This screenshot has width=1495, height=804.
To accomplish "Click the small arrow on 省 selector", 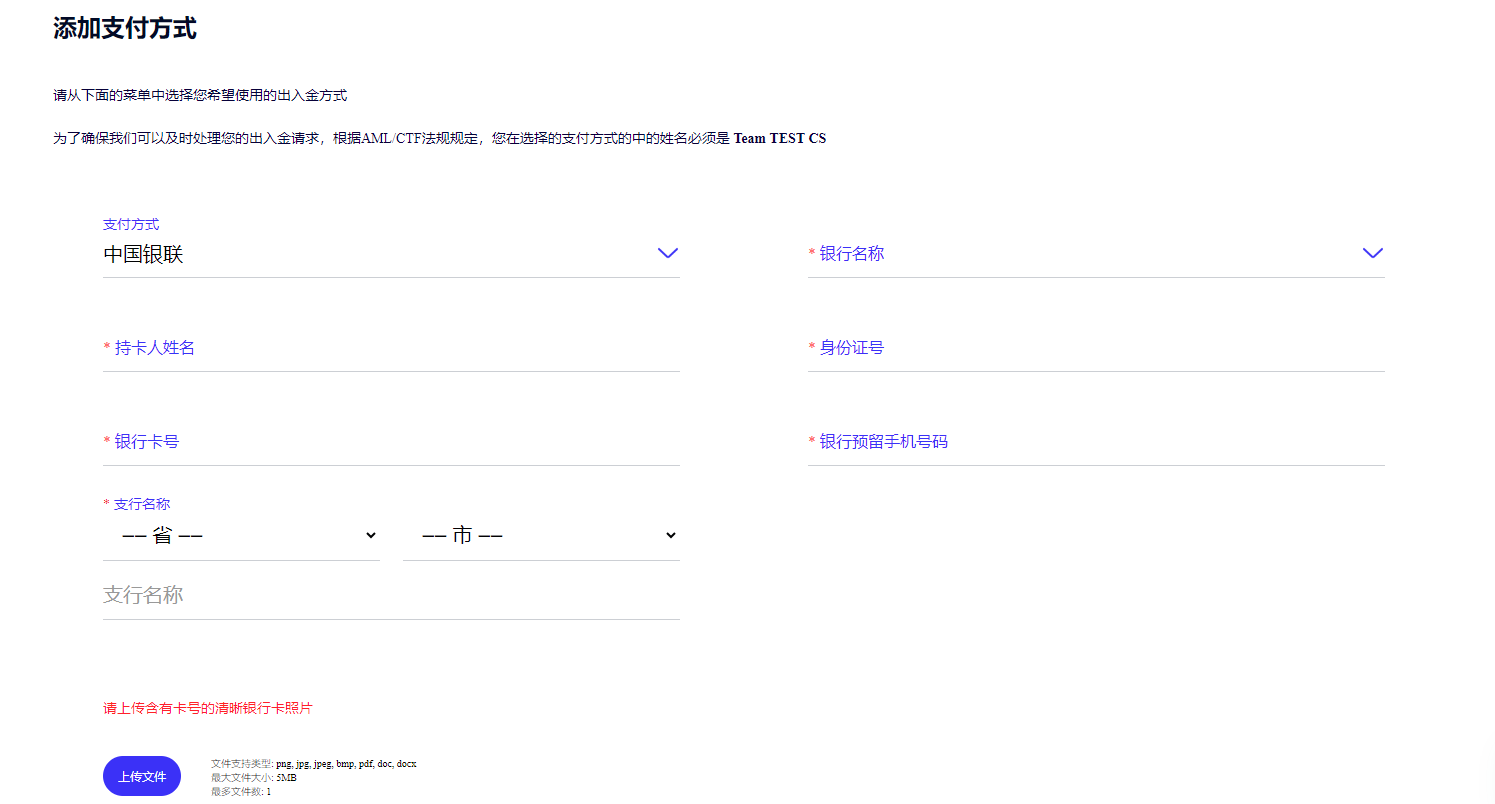I will click(371, 536).
